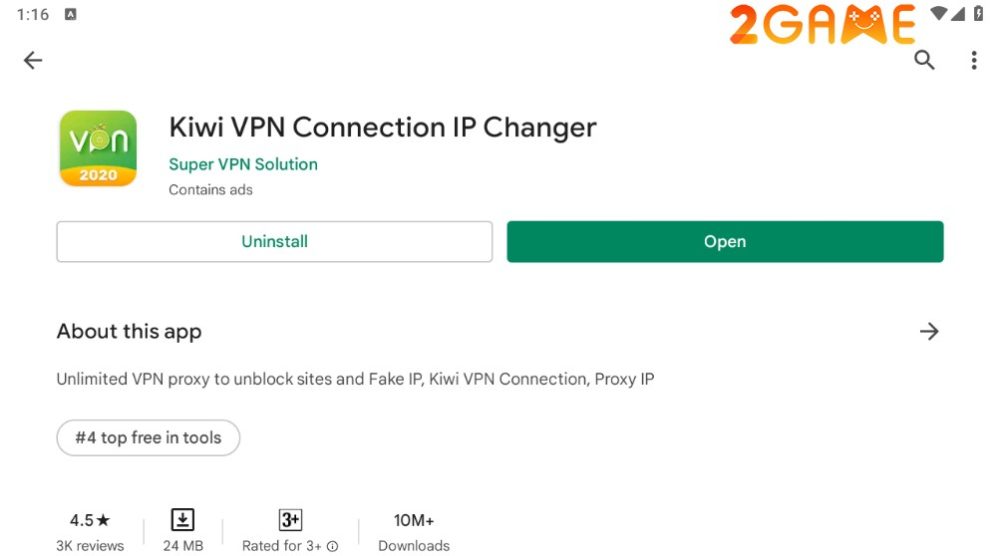Click the Kiwi VPN Connection IP Changer title
Viewport: 1000px width, 556px height.
pyautogui.click(x=383, y=128)
